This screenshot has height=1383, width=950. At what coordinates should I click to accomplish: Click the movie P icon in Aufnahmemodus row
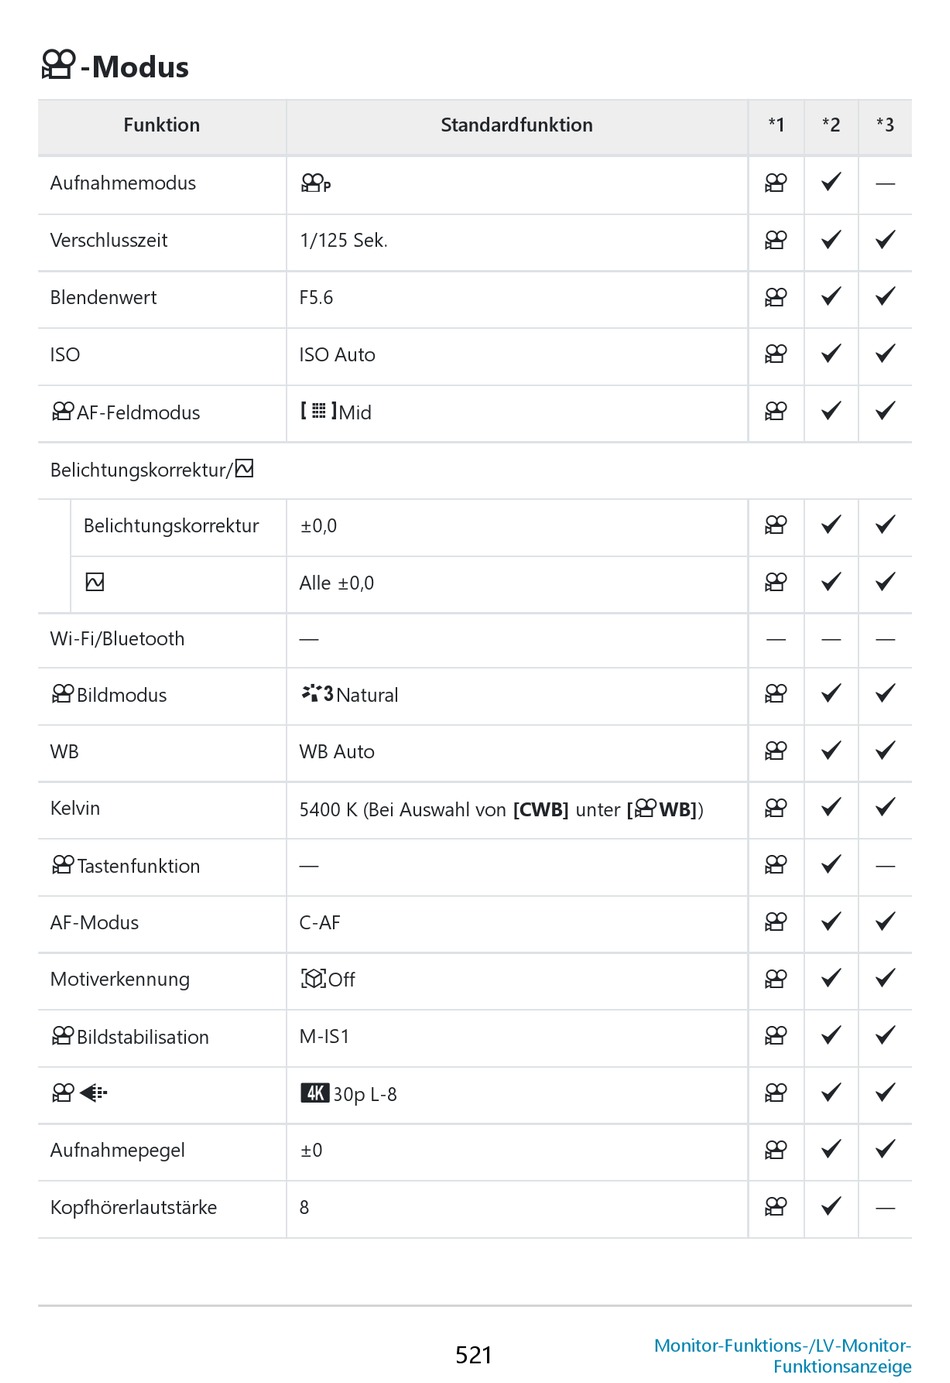[315, 183]
